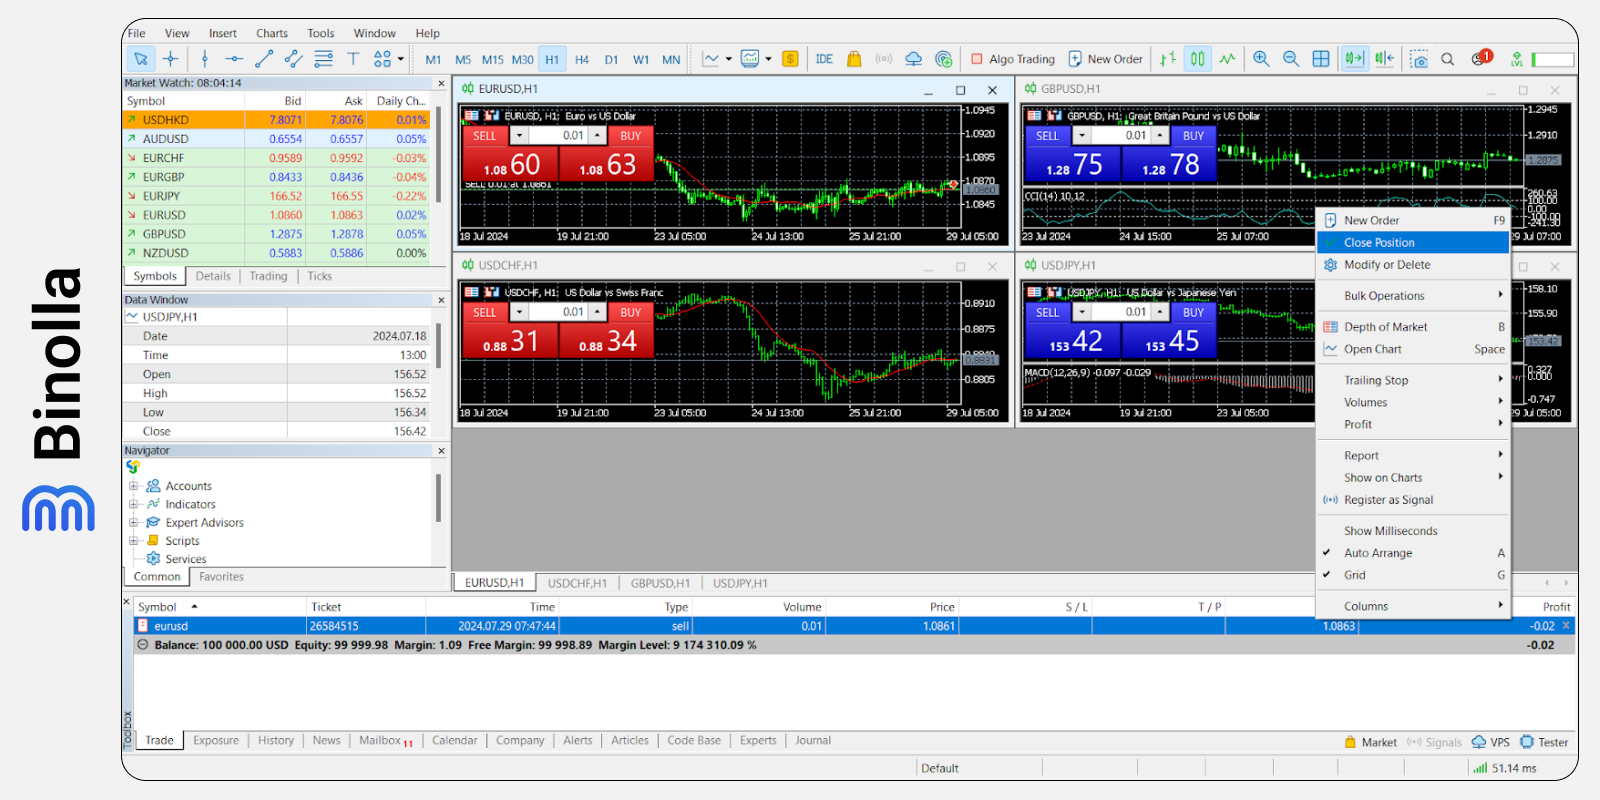1600x800 pixels.
Task: Close eurusd position with row X button
Action: [1566, 626]
